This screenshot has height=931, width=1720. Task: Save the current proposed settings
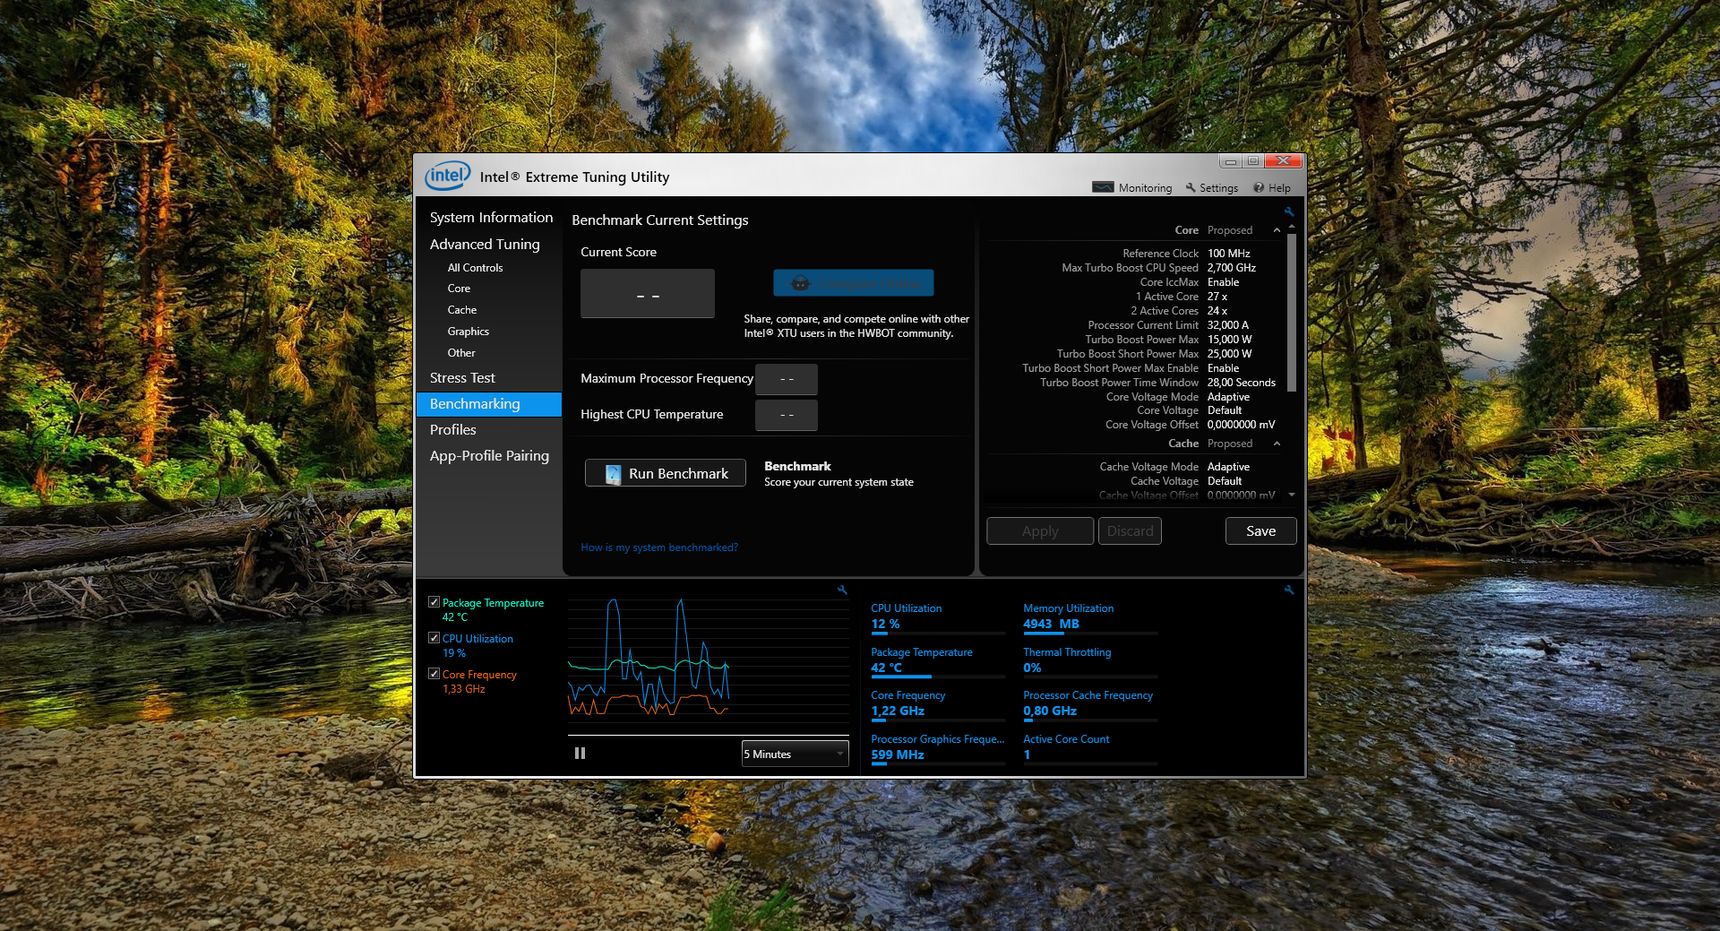click(1261, 531)
